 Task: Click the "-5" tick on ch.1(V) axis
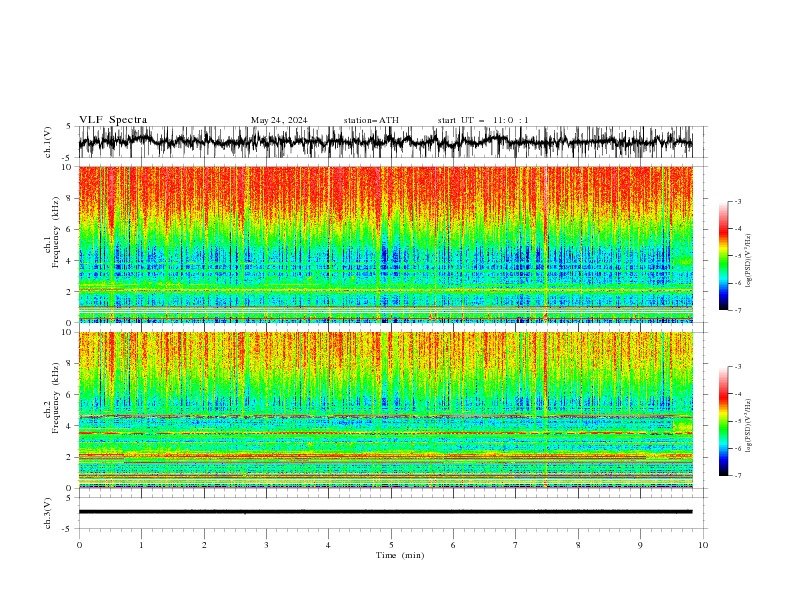[68, 158]
